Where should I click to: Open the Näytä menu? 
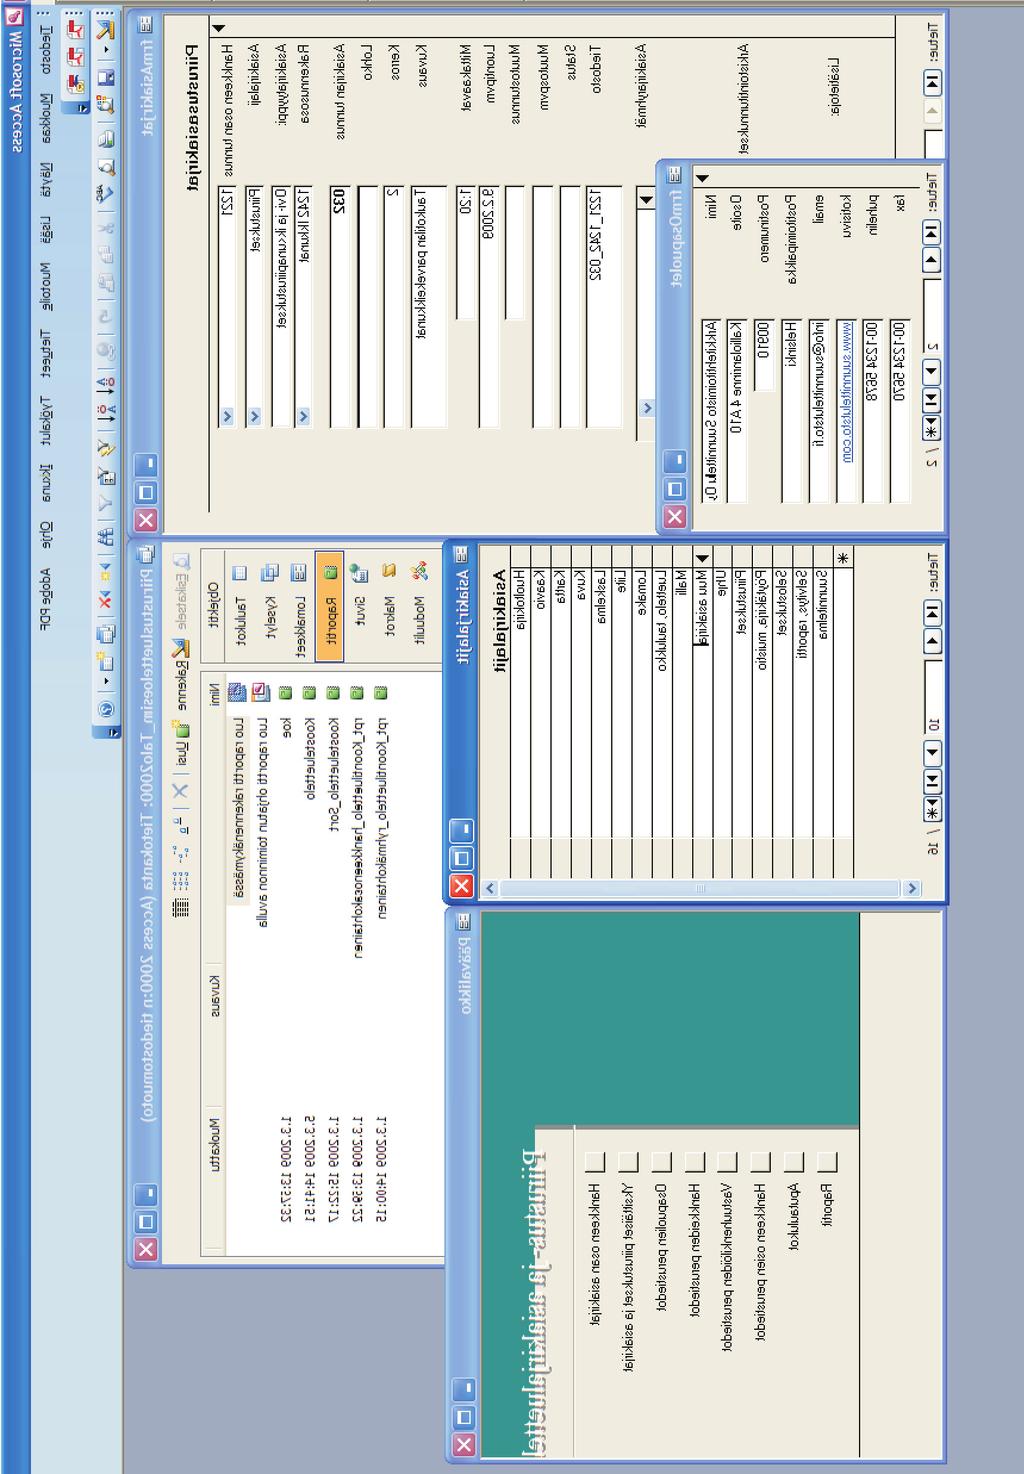point(46,178)
